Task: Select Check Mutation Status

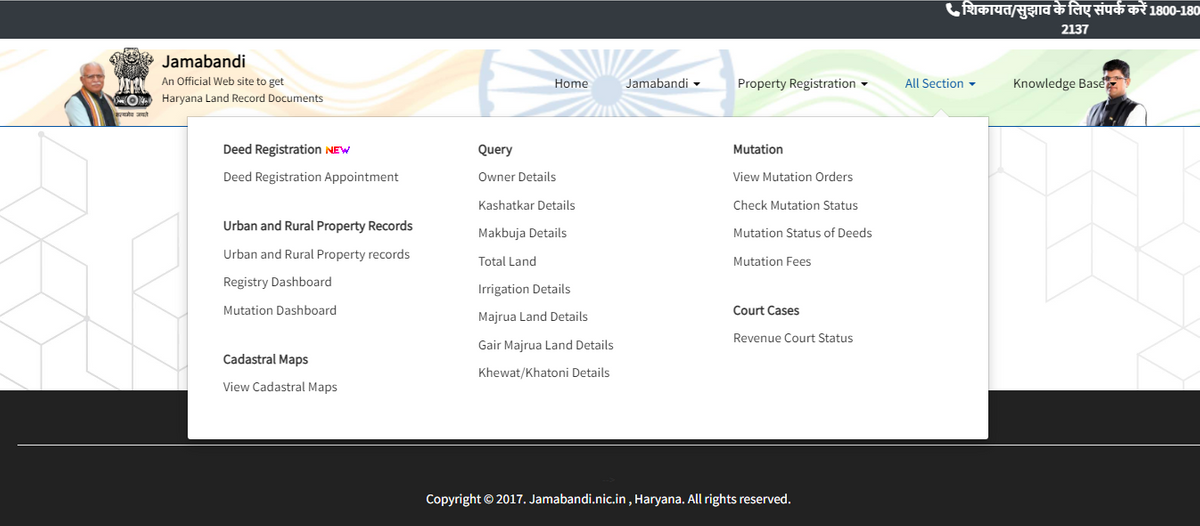Action: point(795,205)
